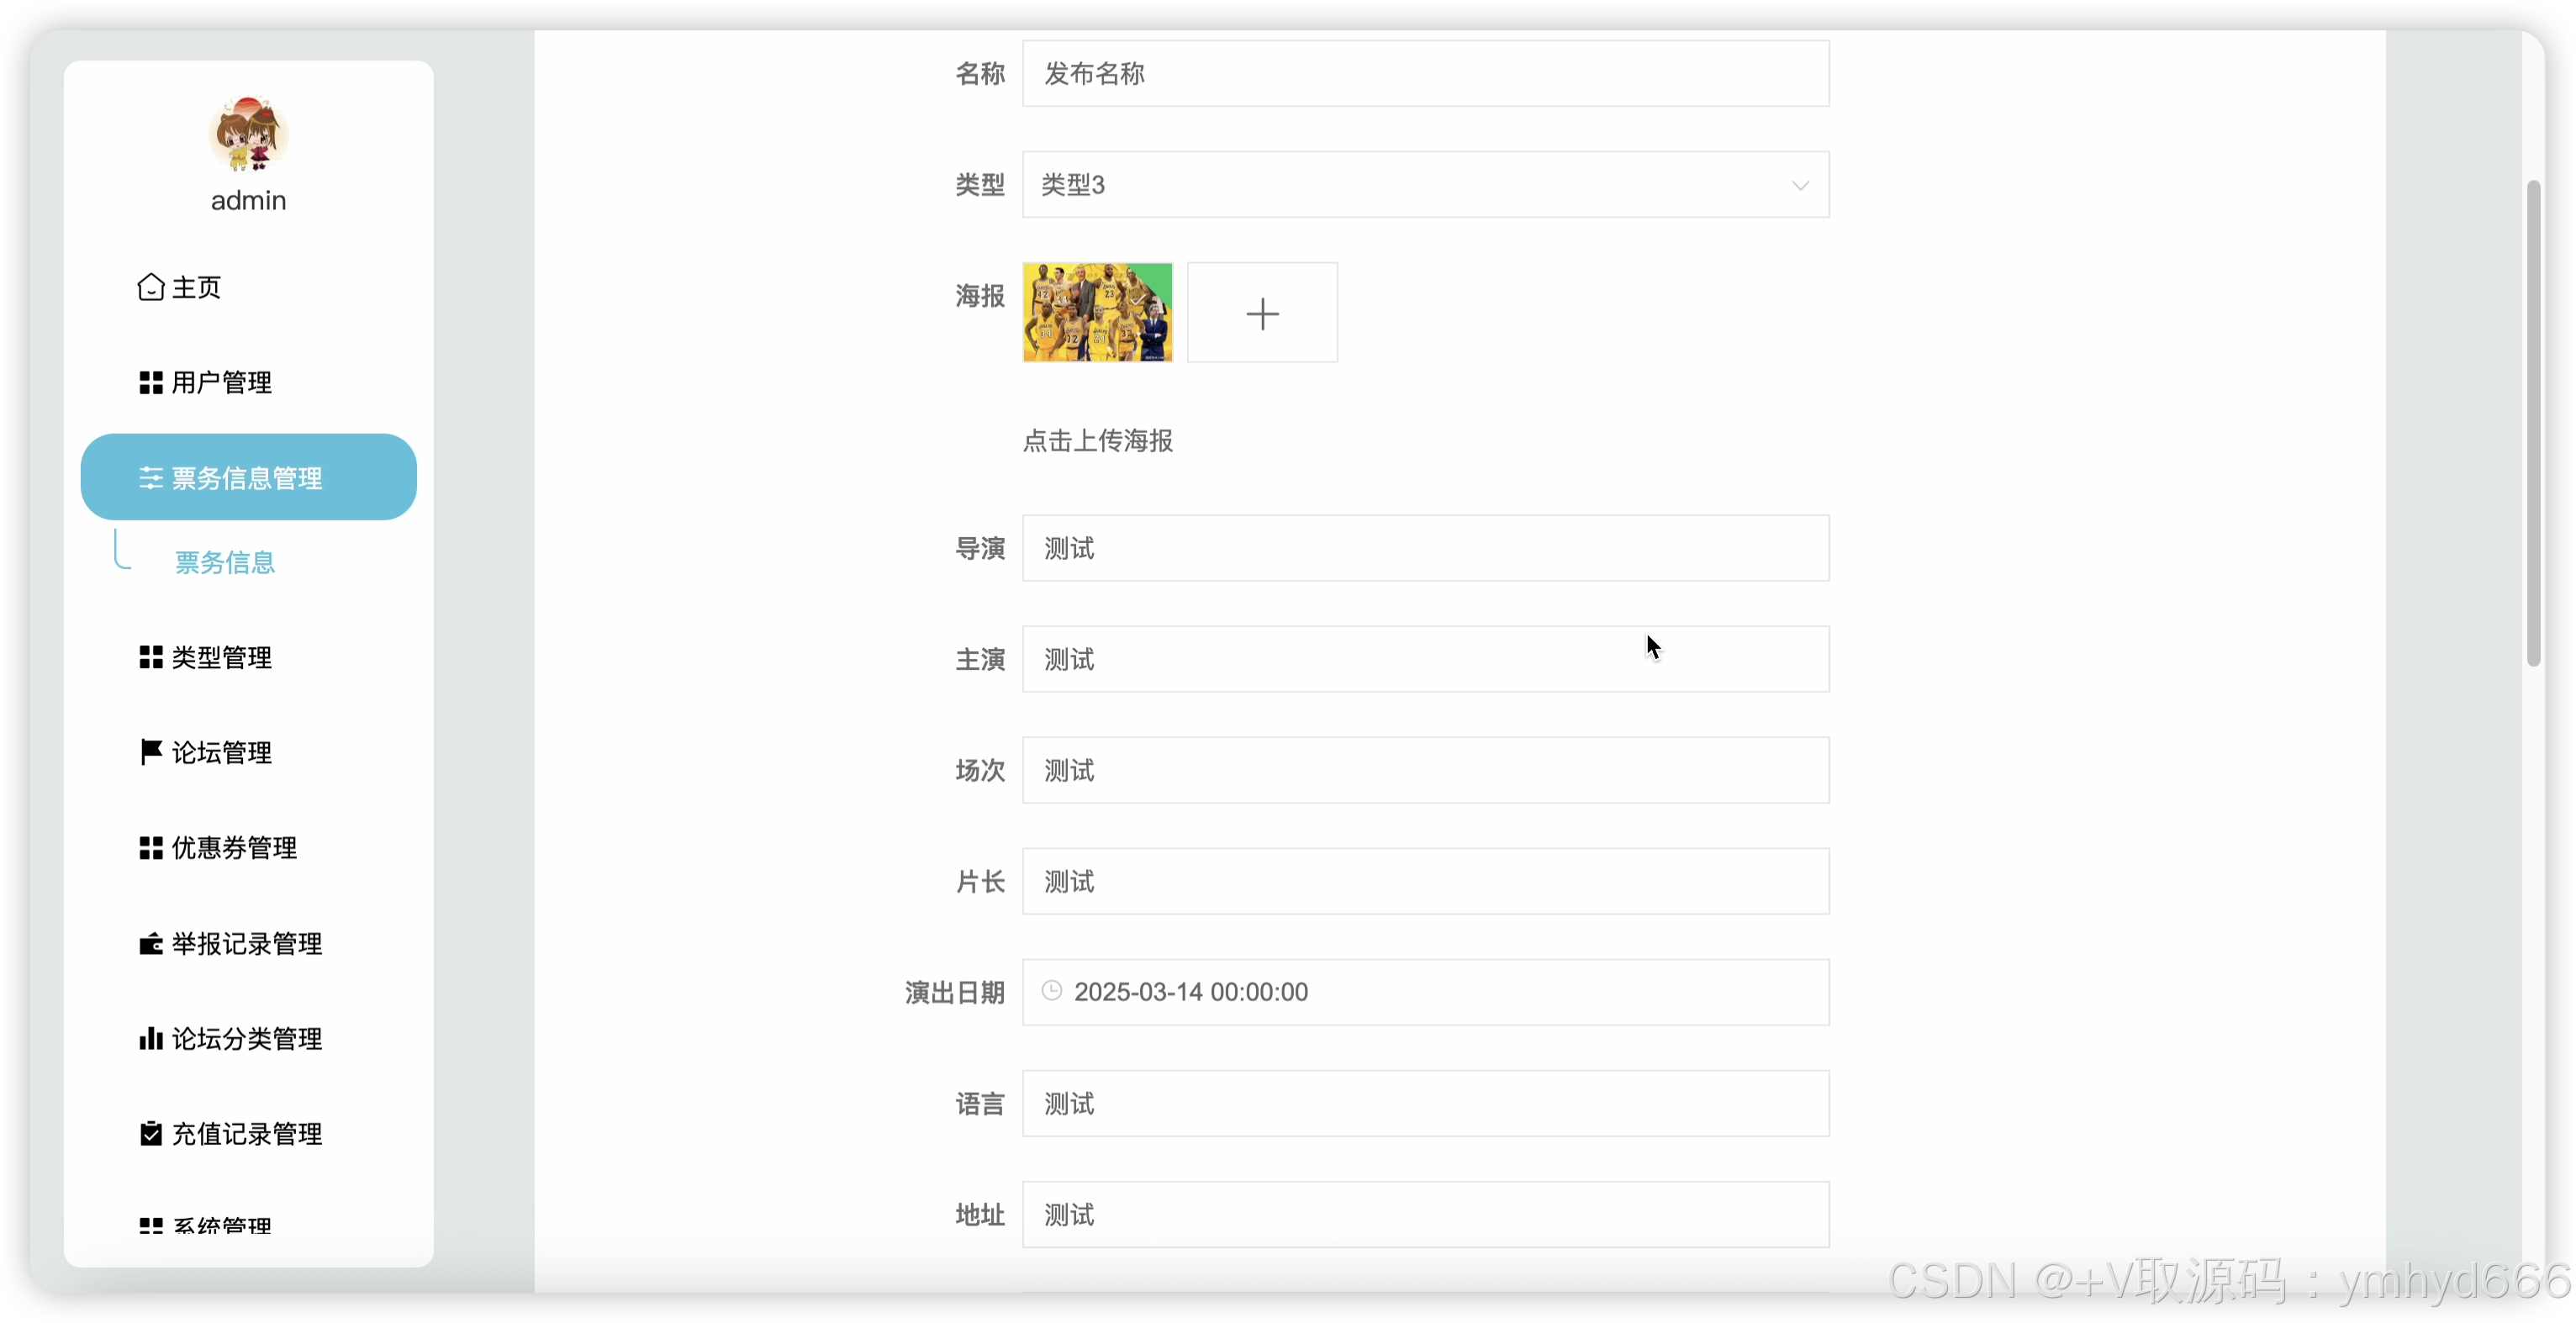This screenshot has width=2576, height=1323.
Task: Open the 类型管理 menu item
Action: (221, 657)
